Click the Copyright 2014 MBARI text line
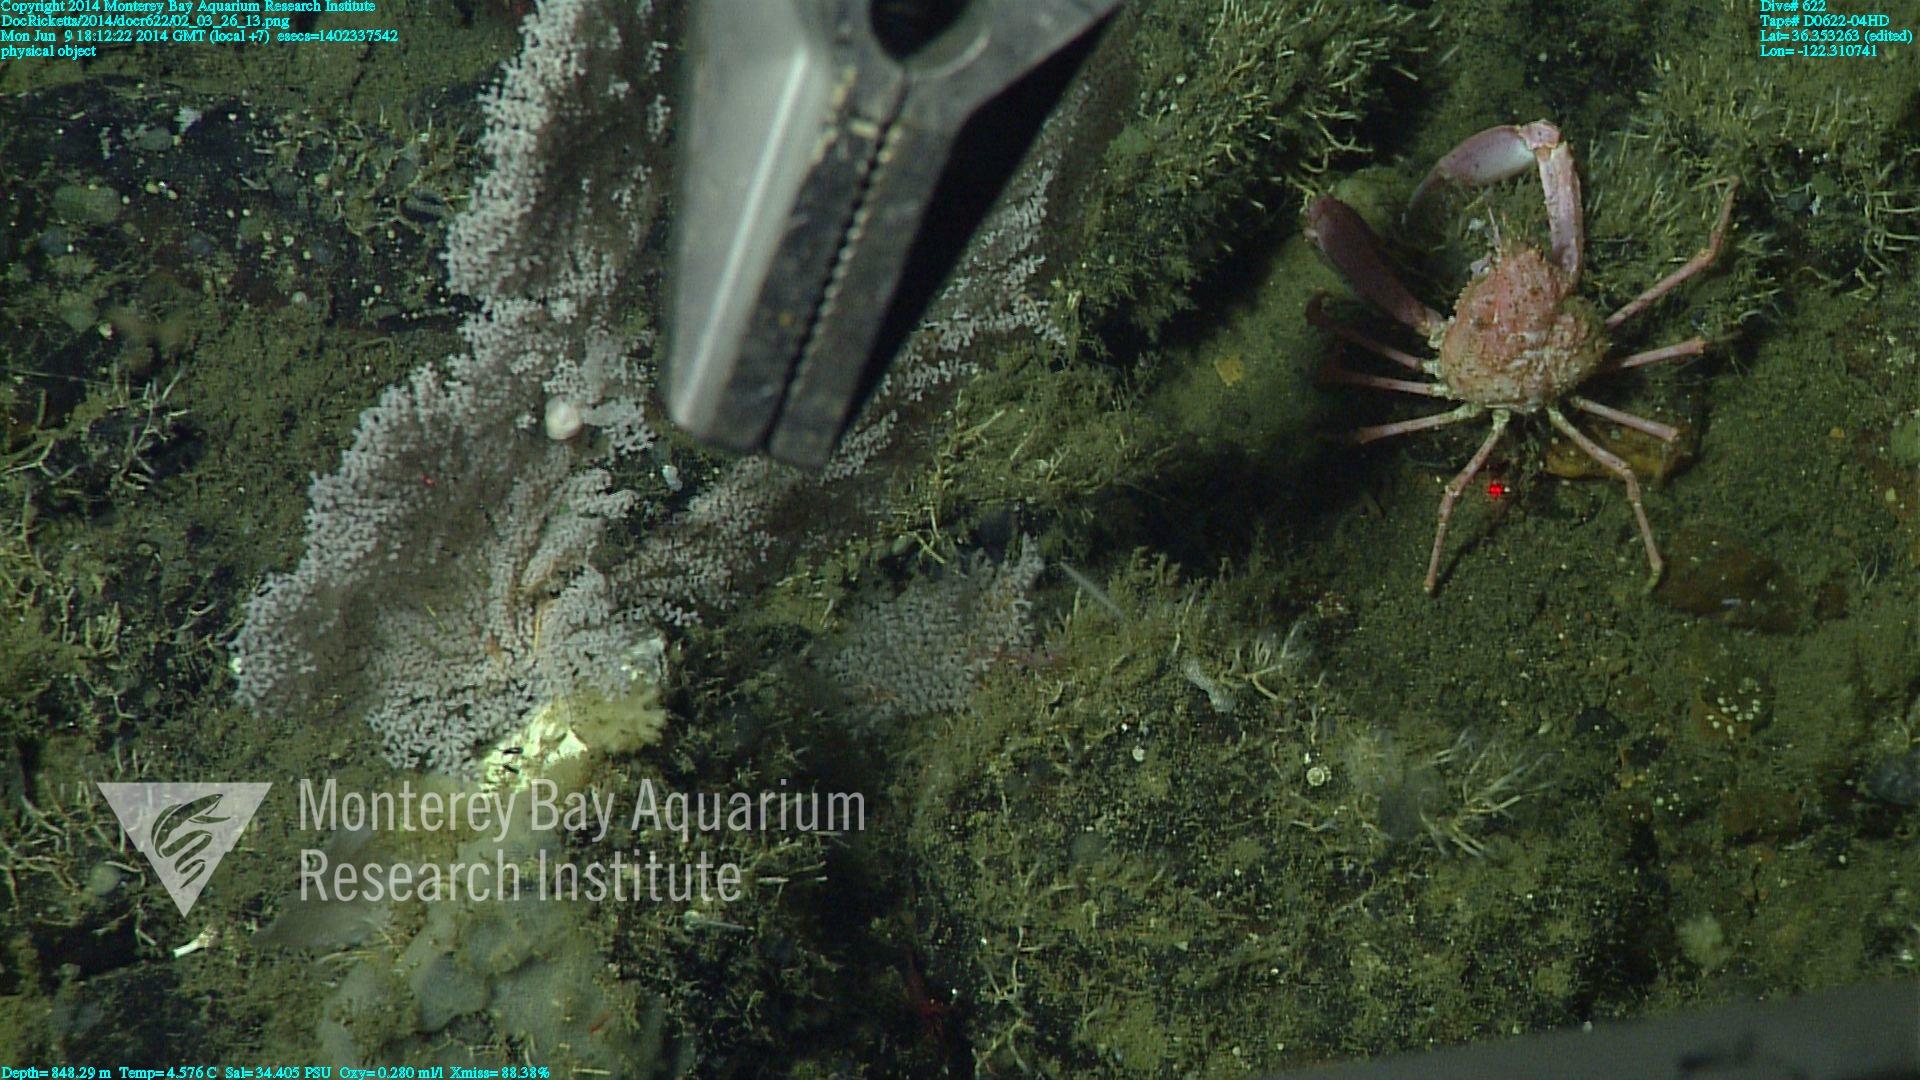The image size is (1920, 1080). point(188,6)
